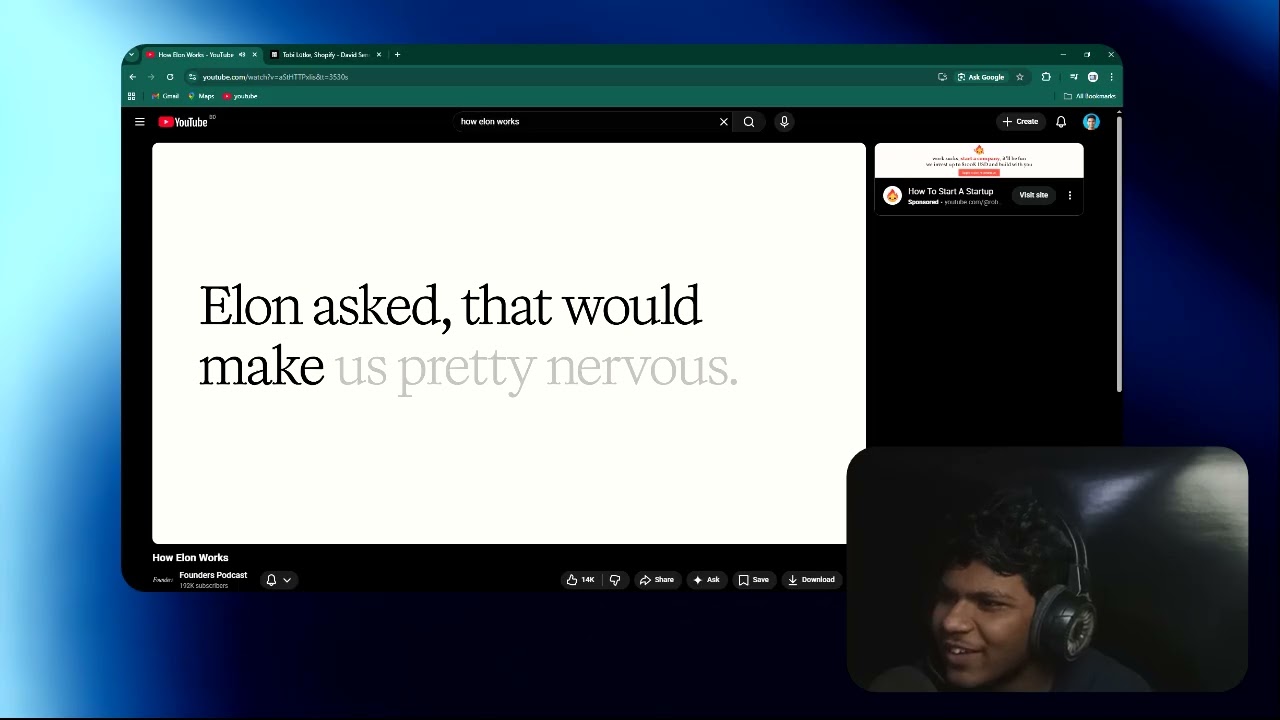
Task: Share the video
Action: click(657, 580)
